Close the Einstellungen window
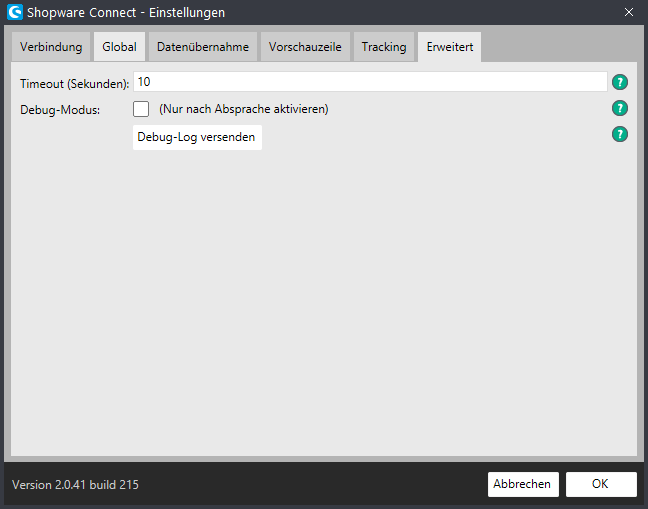648x509 pixels. 629,12
